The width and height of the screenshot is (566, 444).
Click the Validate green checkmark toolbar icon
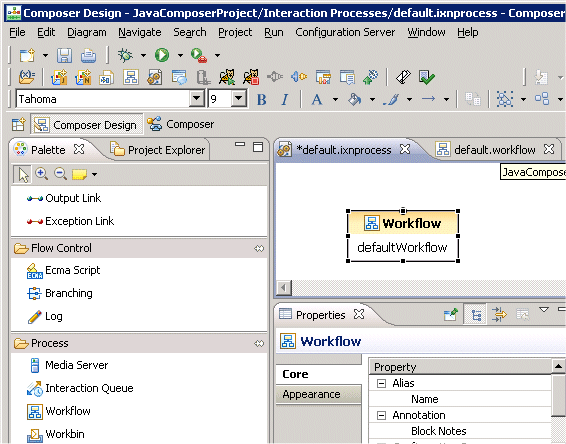[x=427, y=78]
